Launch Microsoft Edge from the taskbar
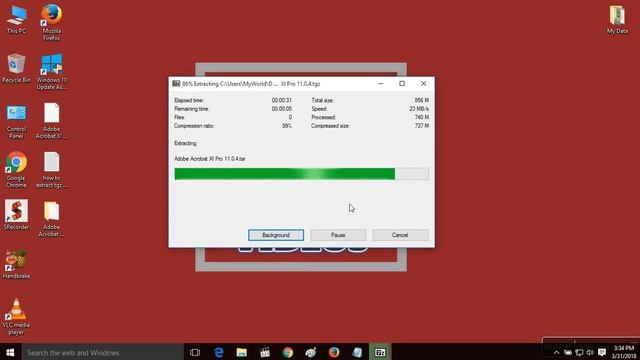This screenshot has width=640, height=360. [219, 352]
